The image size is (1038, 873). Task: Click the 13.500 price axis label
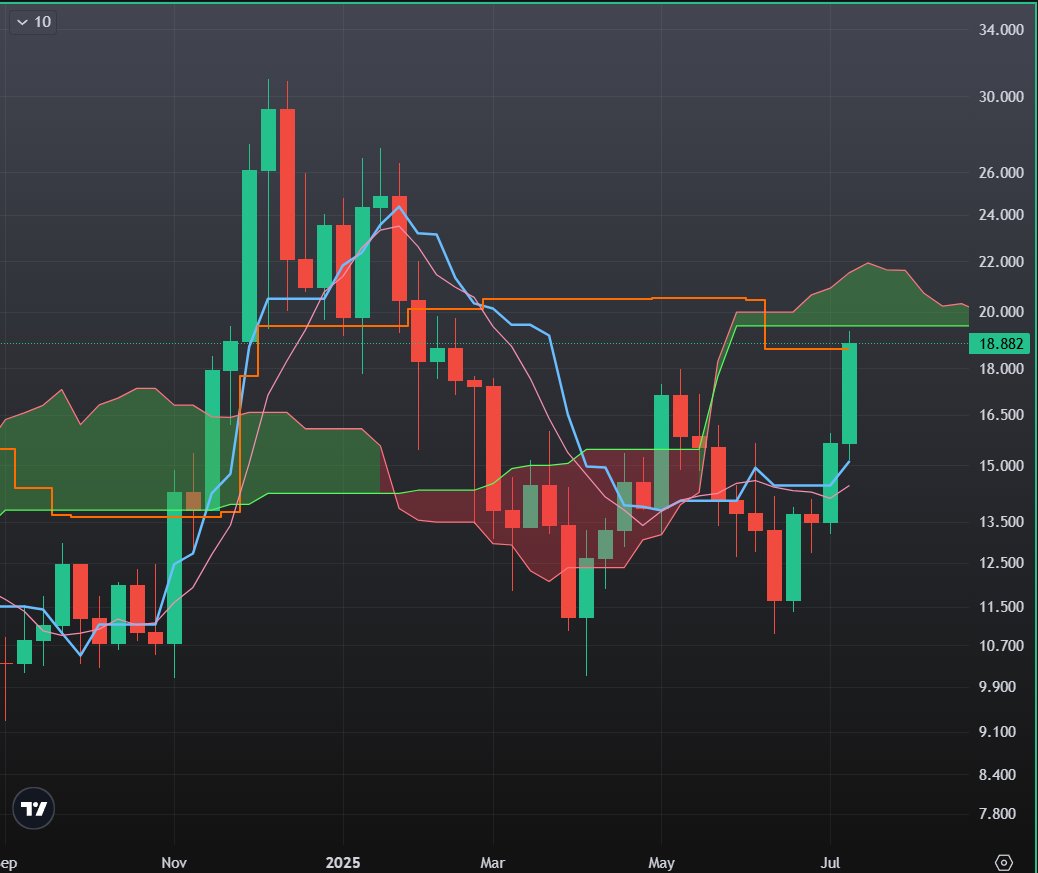tap(1001, 522)
